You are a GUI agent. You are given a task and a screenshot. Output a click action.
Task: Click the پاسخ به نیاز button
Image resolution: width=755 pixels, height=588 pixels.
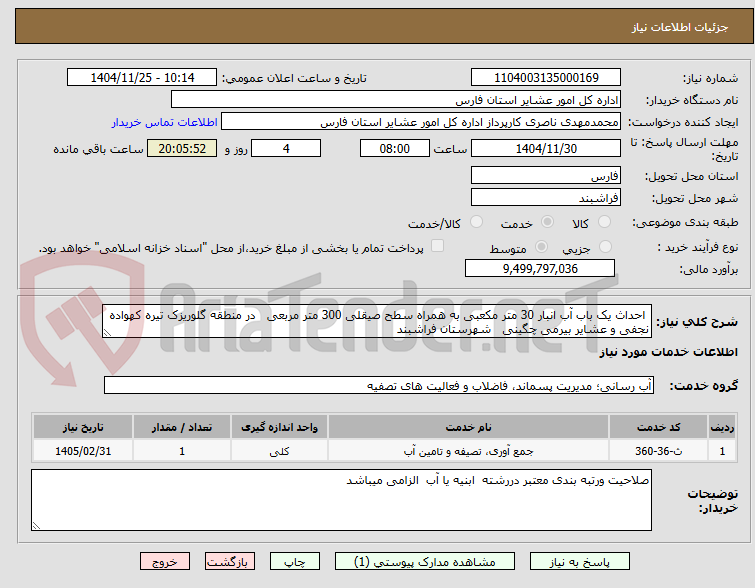[x=580, y=562]
